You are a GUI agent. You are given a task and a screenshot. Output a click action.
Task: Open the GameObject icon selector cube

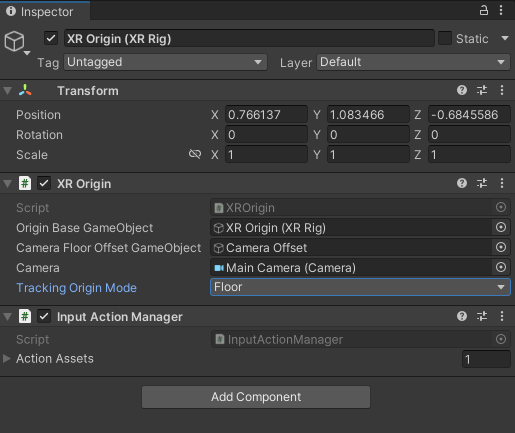[15, 42]
